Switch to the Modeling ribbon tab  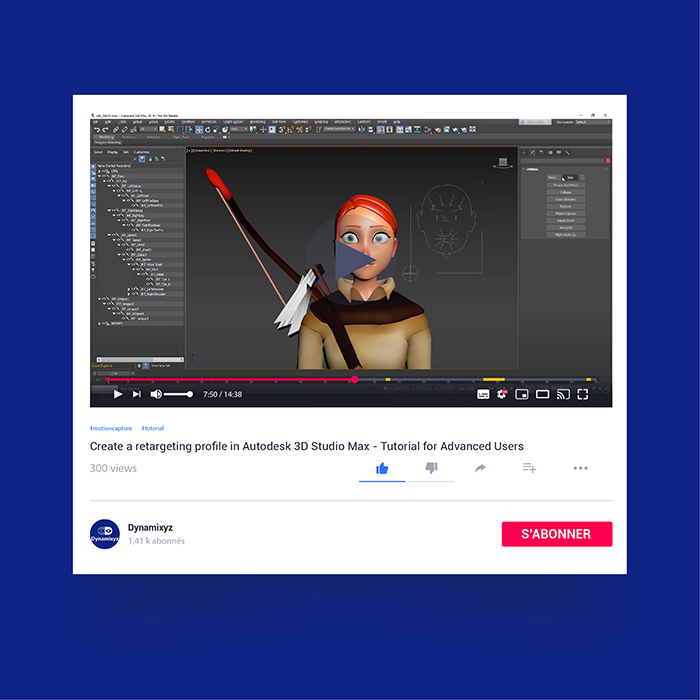[107, 137]
